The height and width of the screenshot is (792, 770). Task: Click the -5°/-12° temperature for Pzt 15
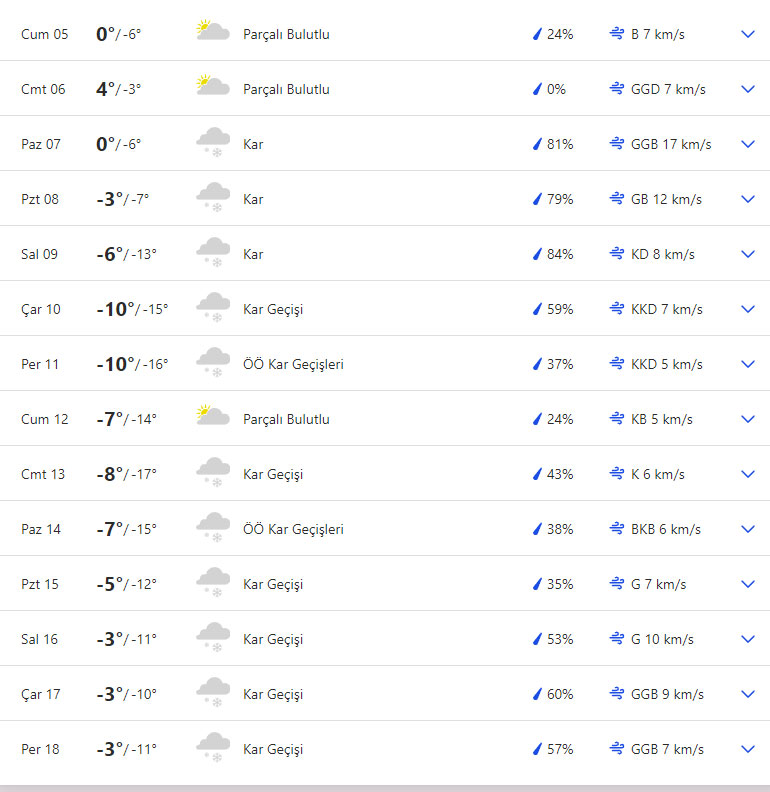[126, 584]
